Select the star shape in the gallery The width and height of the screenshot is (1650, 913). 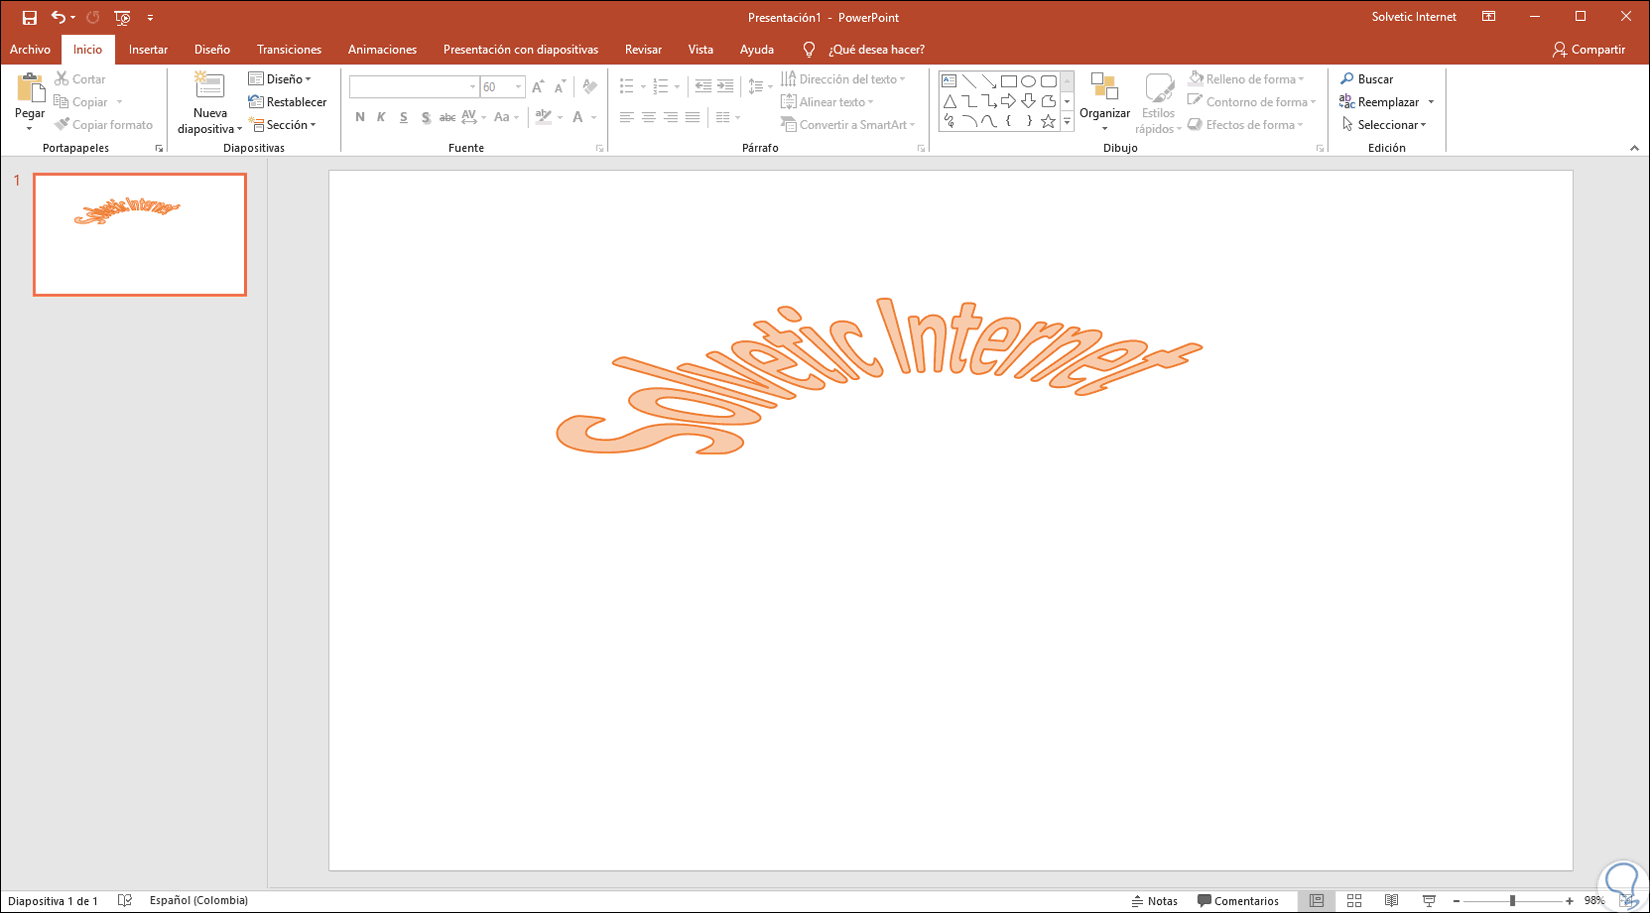(x=1048, y=121)
